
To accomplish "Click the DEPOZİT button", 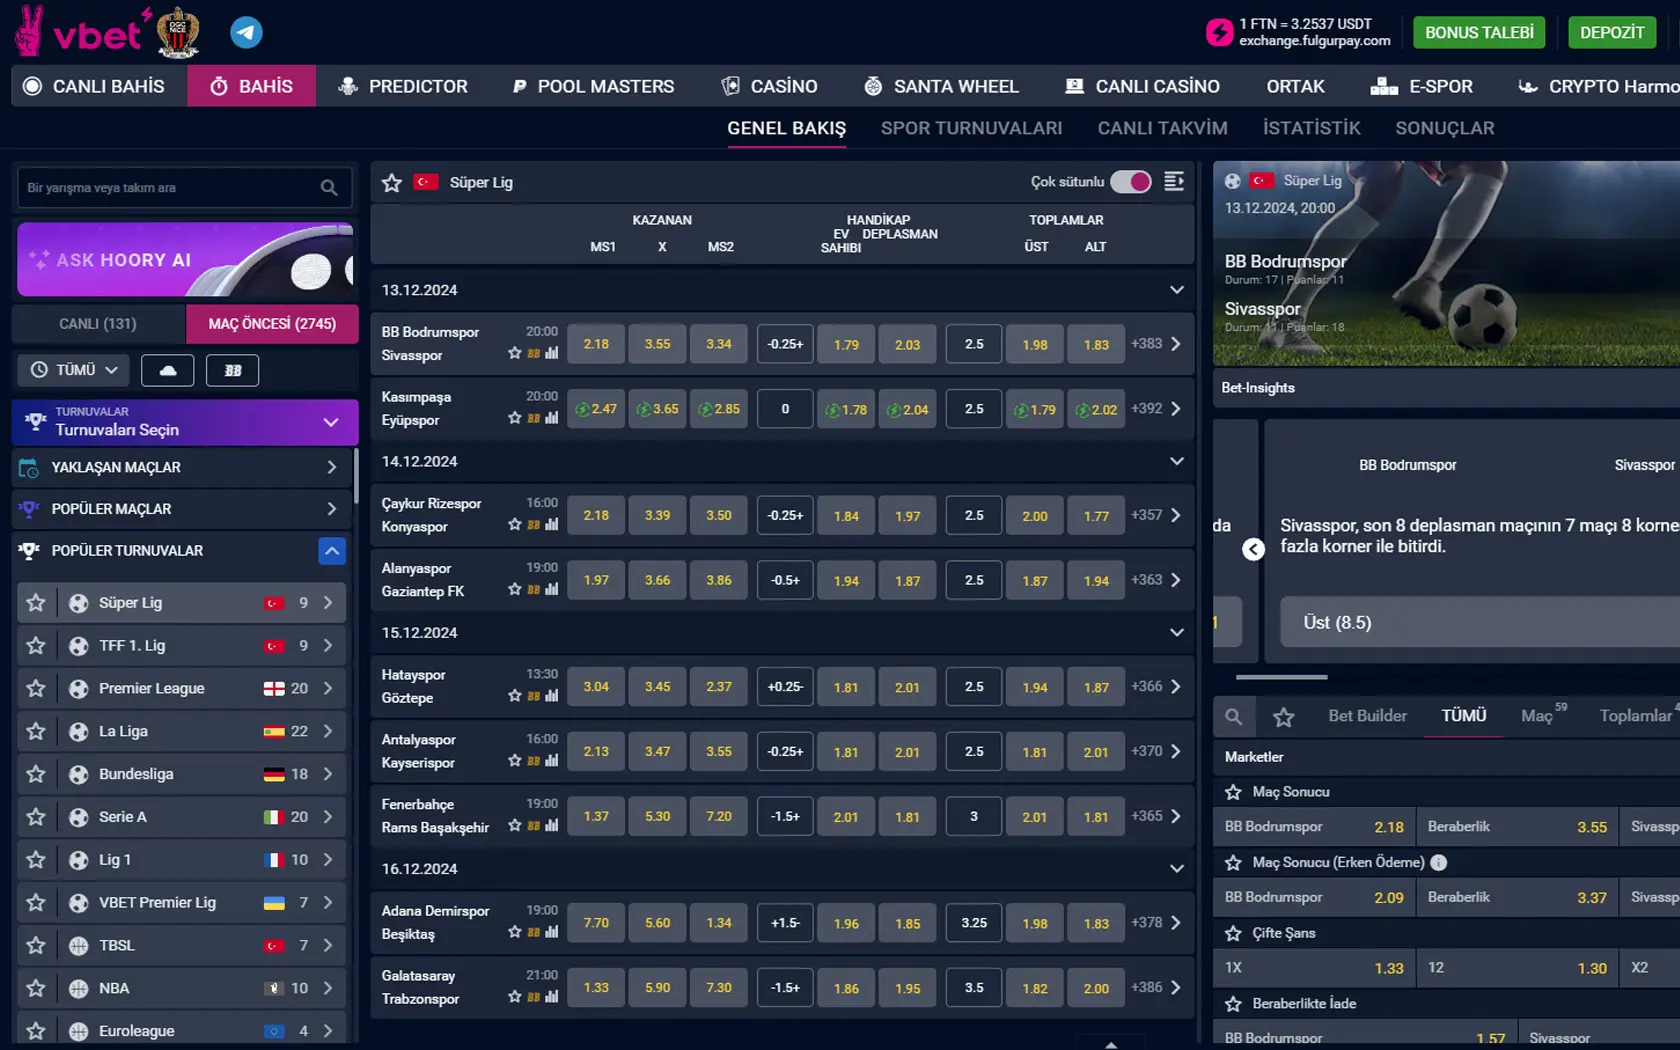I will click(1611, 32).
